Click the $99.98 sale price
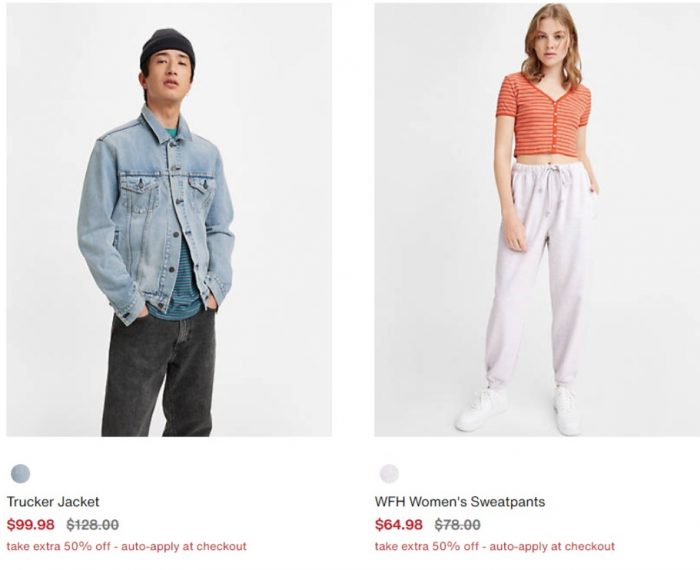 [x=30, y=524]
